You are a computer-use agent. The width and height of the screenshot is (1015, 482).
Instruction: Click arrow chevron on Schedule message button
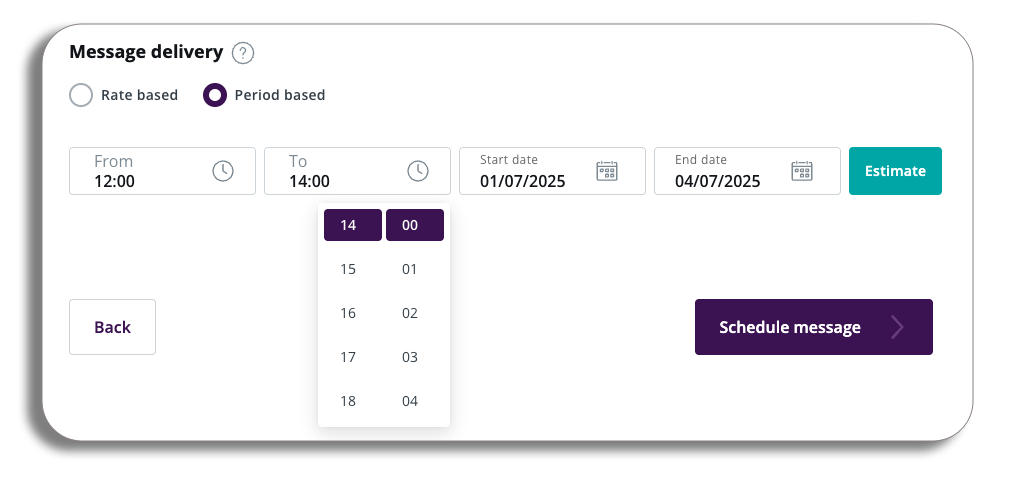tap(897, 327)
